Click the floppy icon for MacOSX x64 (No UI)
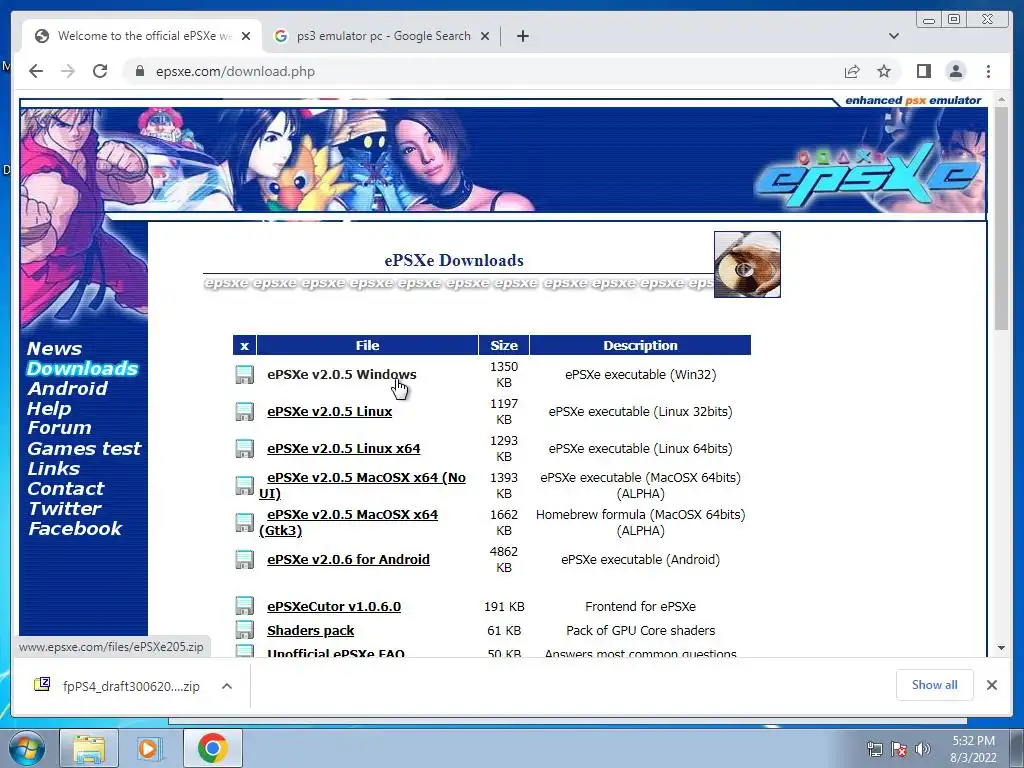The width and height of the screenshot is (1024, 768). 244,485
